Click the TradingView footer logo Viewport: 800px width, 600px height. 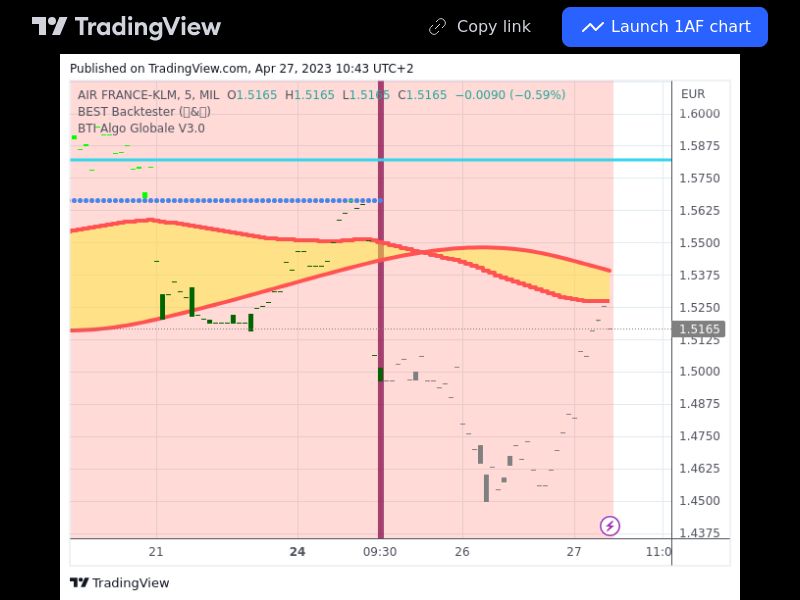click(x=119, y=583)
